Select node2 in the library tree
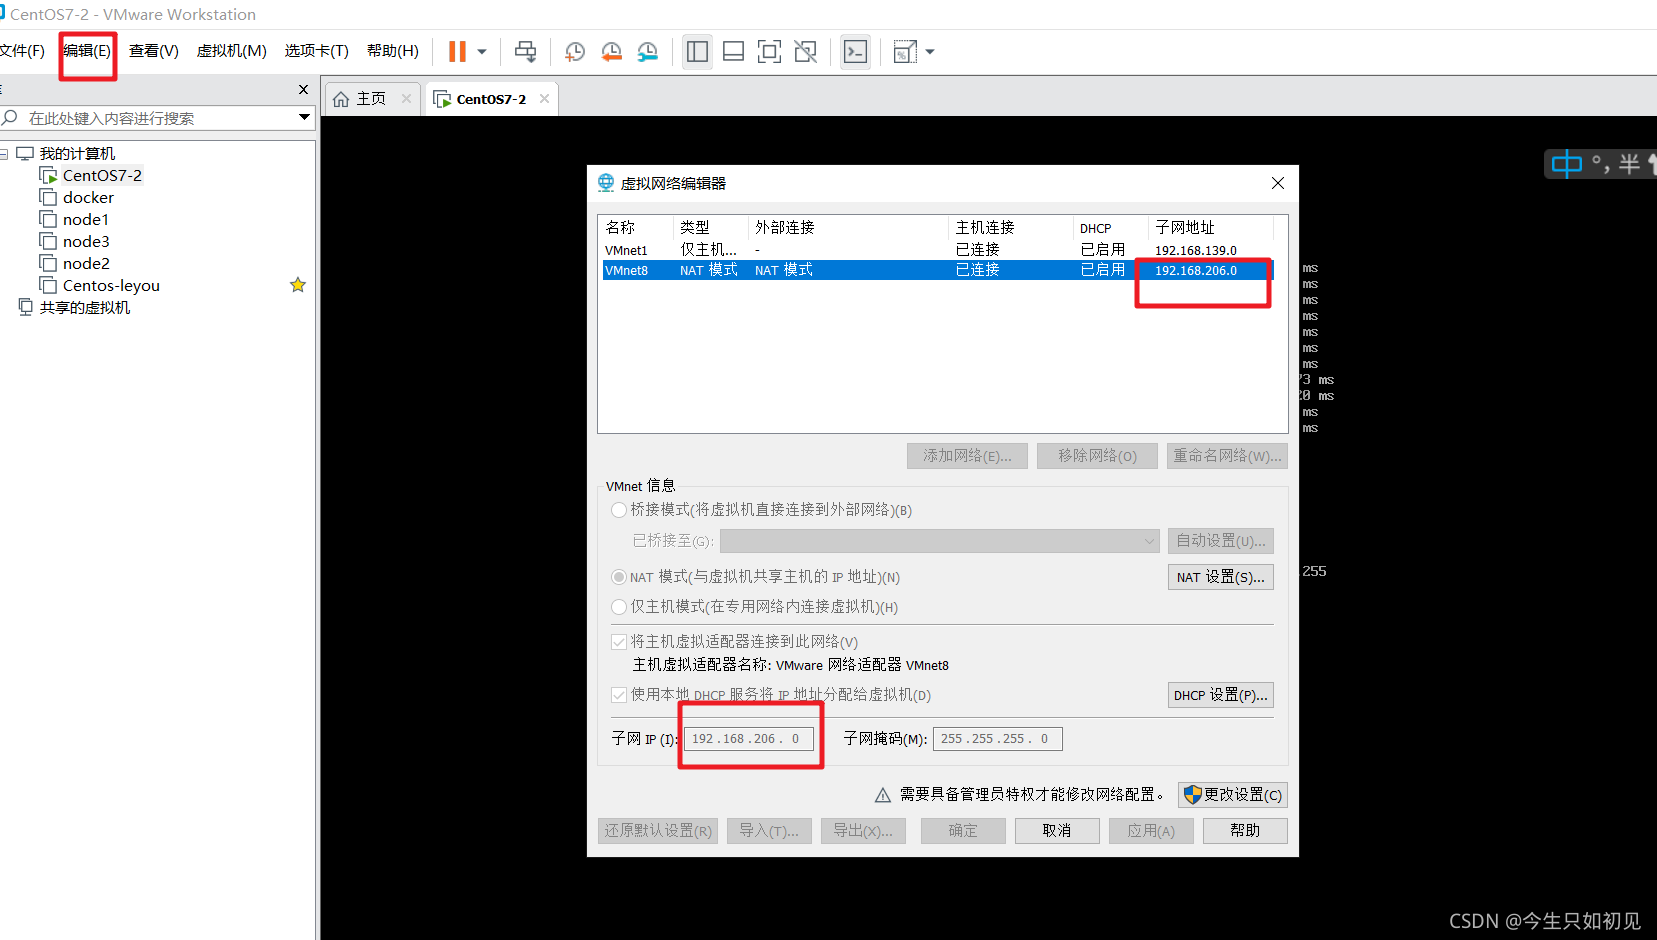This screenshot has width=1657, height=940. coord(86,263)
